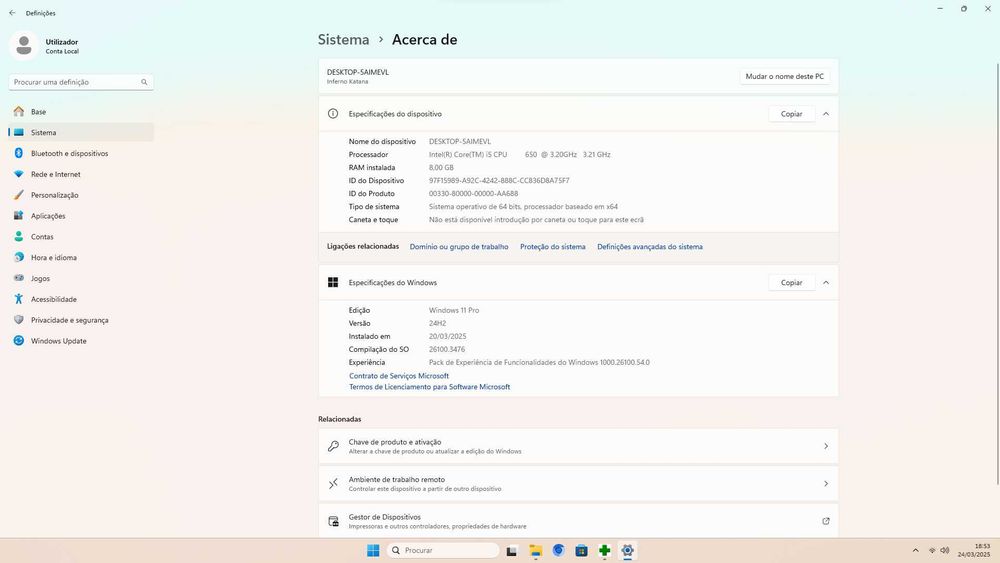Image resolution: width=1000 pixels, height=563 pixels.
Task: Click the Hora e idioma globe icon
Action: 18,258
